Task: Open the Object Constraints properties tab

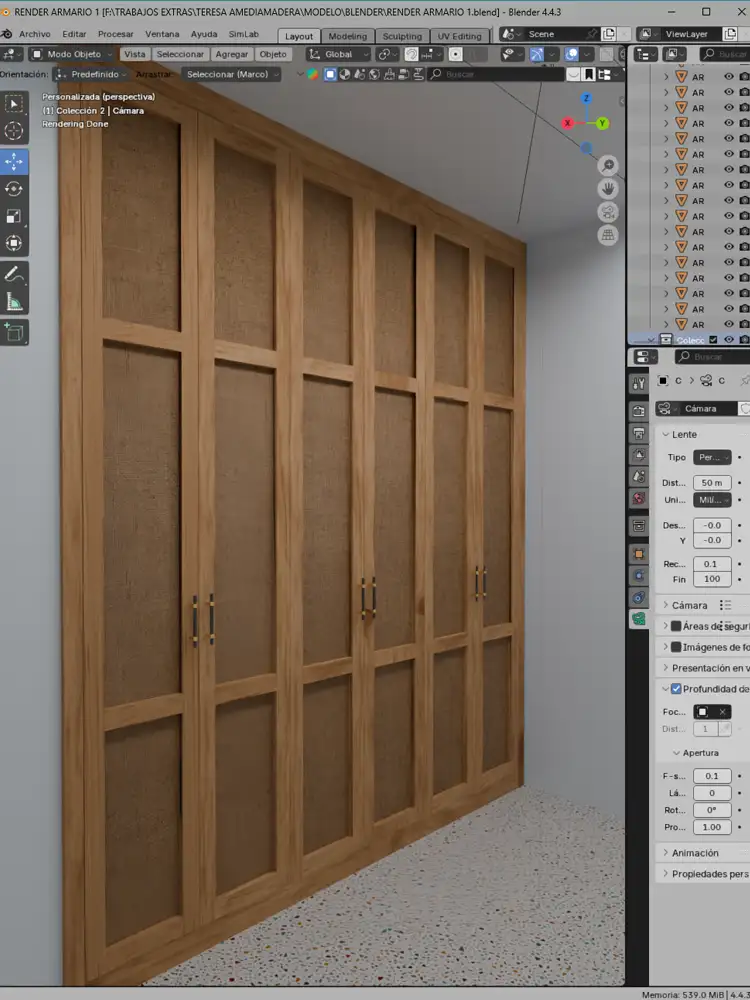Action: click(639, 598)
